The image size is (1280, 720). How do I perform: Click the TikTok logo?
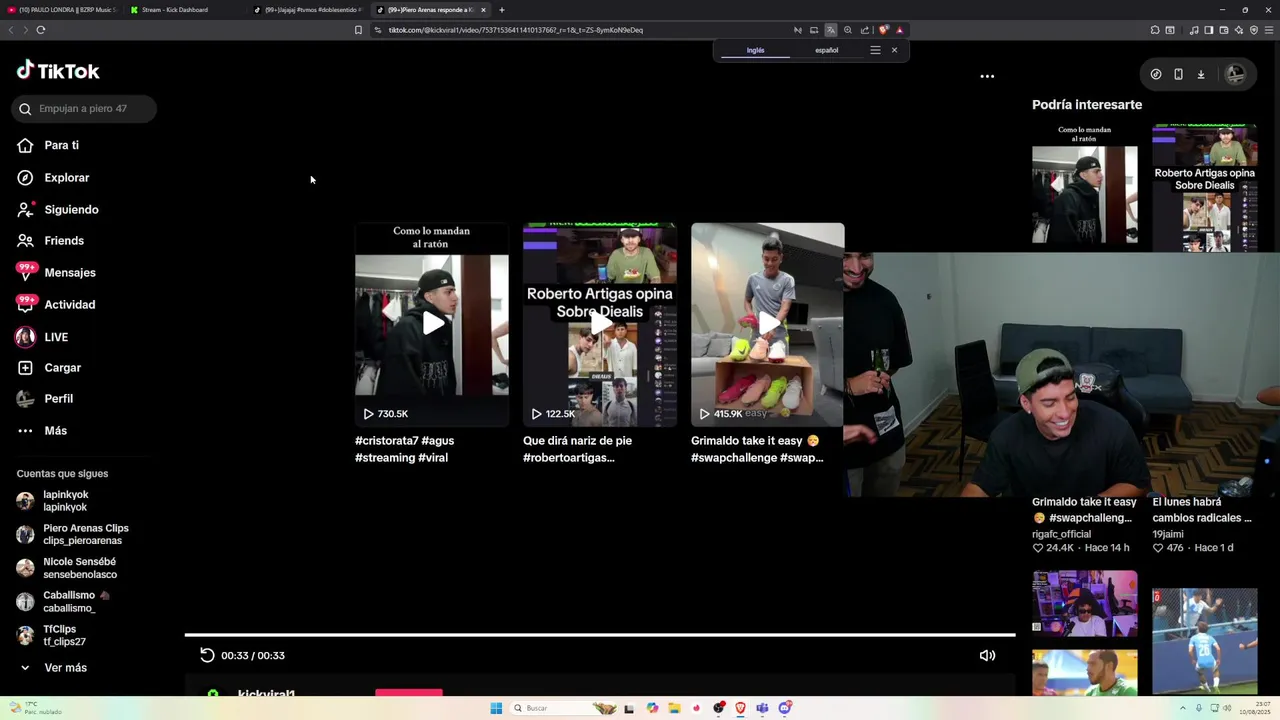58,71
